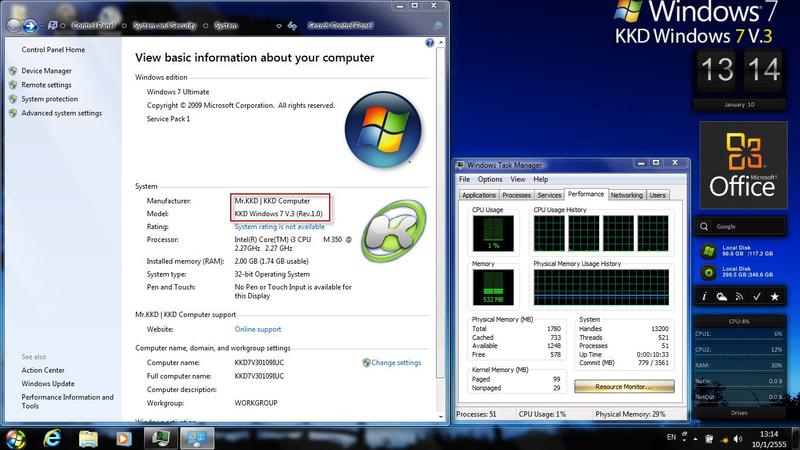Image resolution: width=800 pixels, height=450 pixels.
Task: Click the shield icon next to System protection
Action: pos(13,99)
